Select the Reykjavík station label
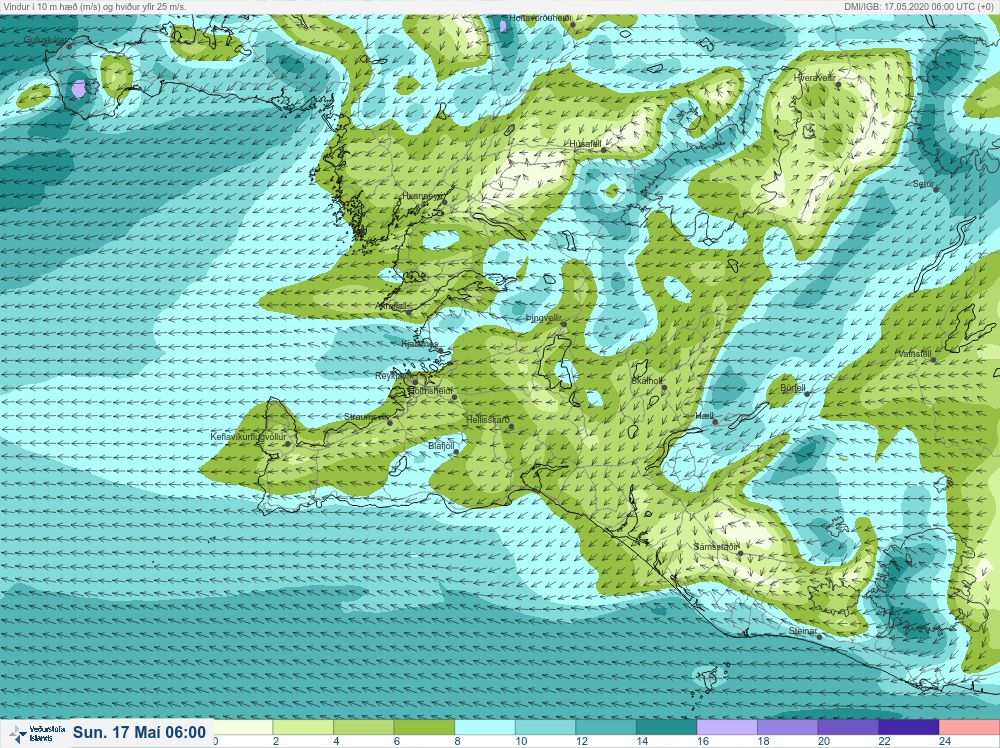Image resolution: width=1000 pixels, height=748 pixels. [x=393, y=376]
